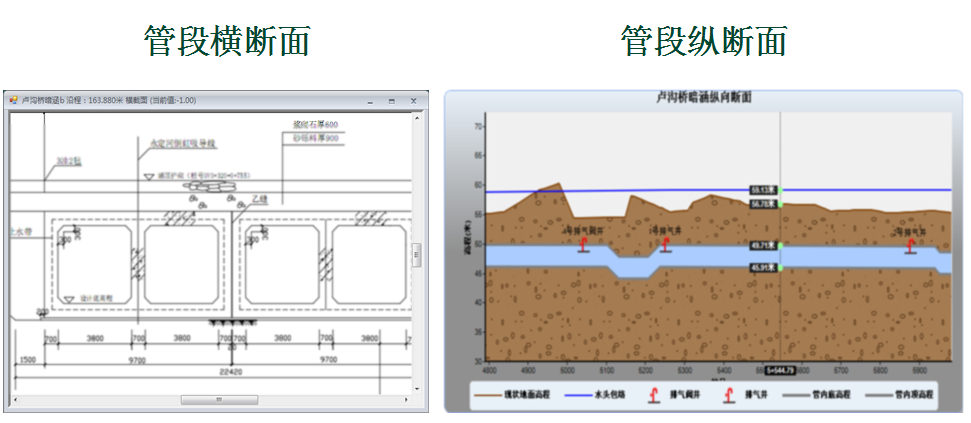Click the horizontal scrollbar left arrow
The width and height of the screenshot is (971, 423).
click(x=14, y=400)
